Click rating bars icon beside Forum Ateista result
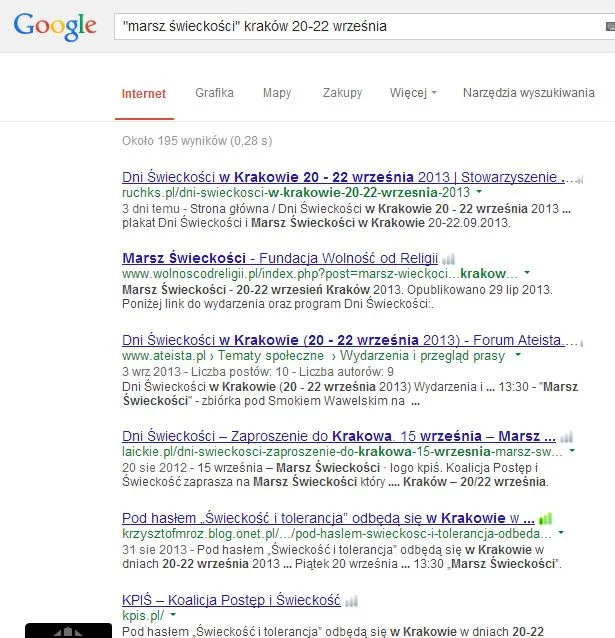This screenshot has width=615, height=638. pyautogui.click(x=581, y=343)
